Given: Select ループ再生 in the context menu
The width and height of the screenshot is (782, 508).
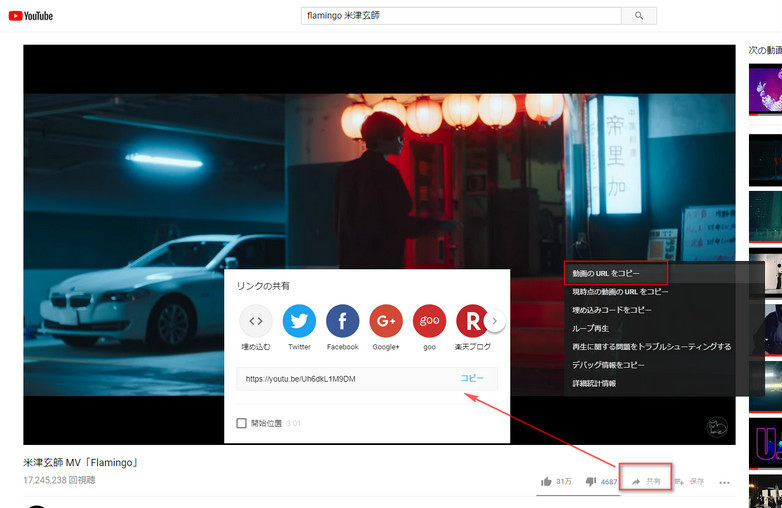Looking at the screenshot, I should [590, 329].
